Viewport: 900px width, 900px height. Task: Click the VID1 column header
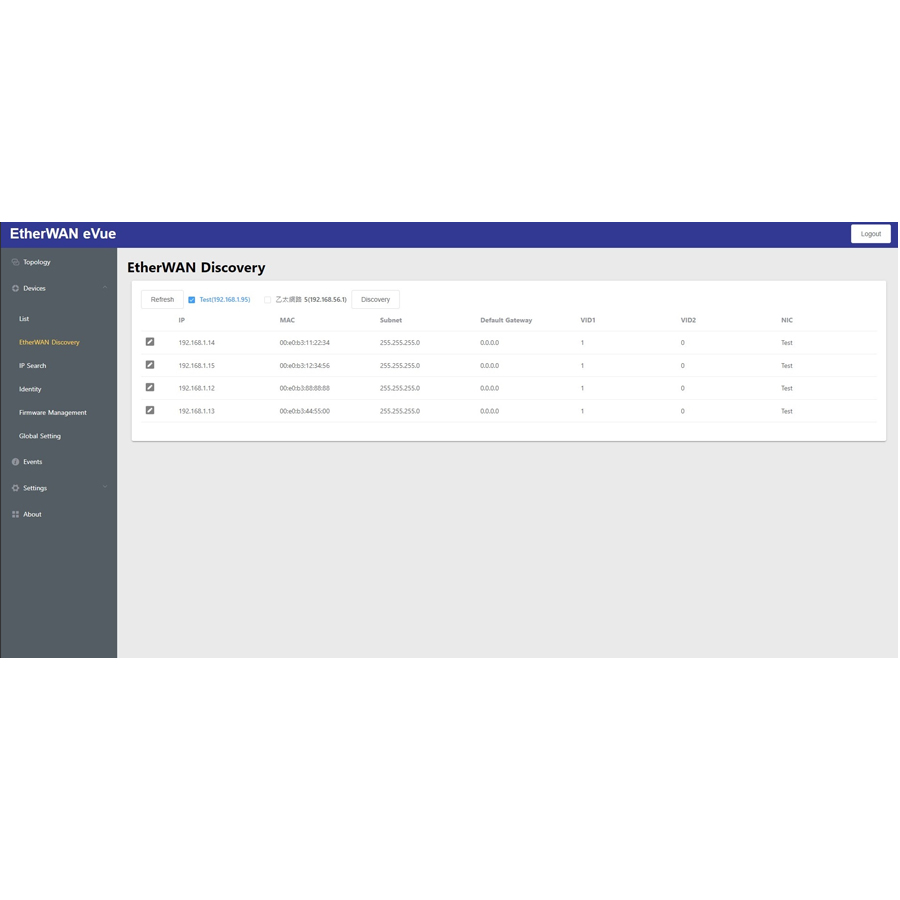pos(588,320)
